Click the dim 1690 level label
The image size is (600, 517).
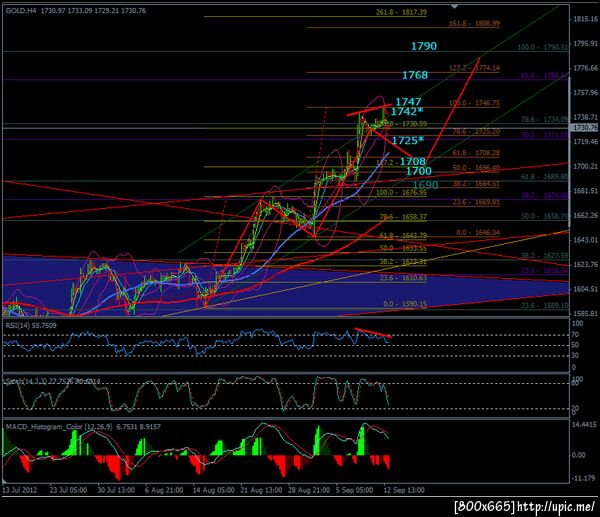pos(426,185)
